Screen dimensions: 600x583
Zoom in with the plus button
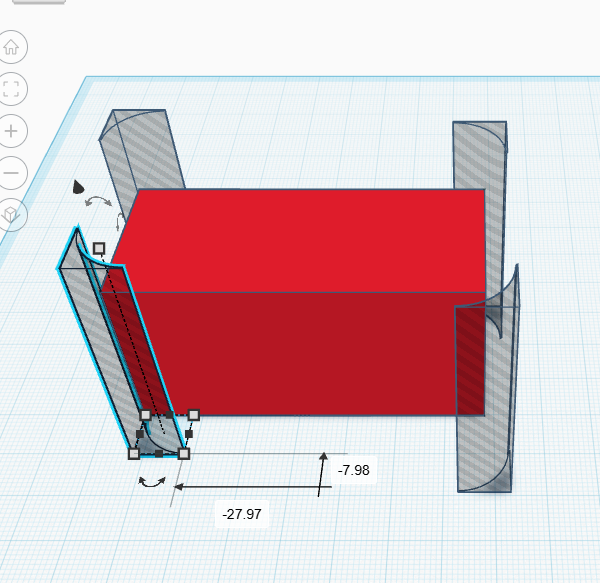(x=11, y=131)
